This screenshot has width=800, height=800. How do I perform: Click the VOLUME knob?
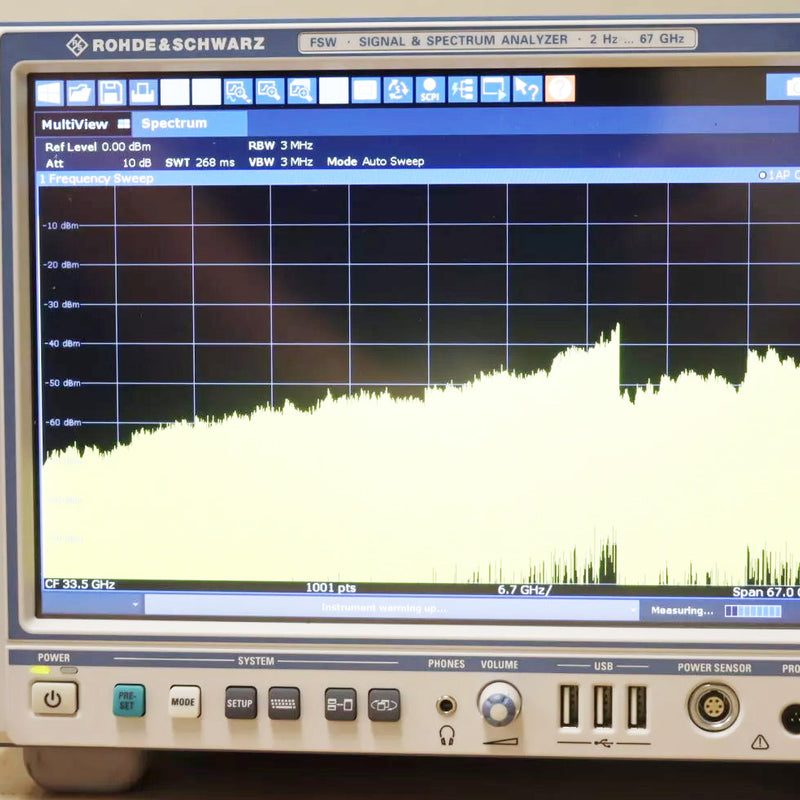[x=499, y=705]
